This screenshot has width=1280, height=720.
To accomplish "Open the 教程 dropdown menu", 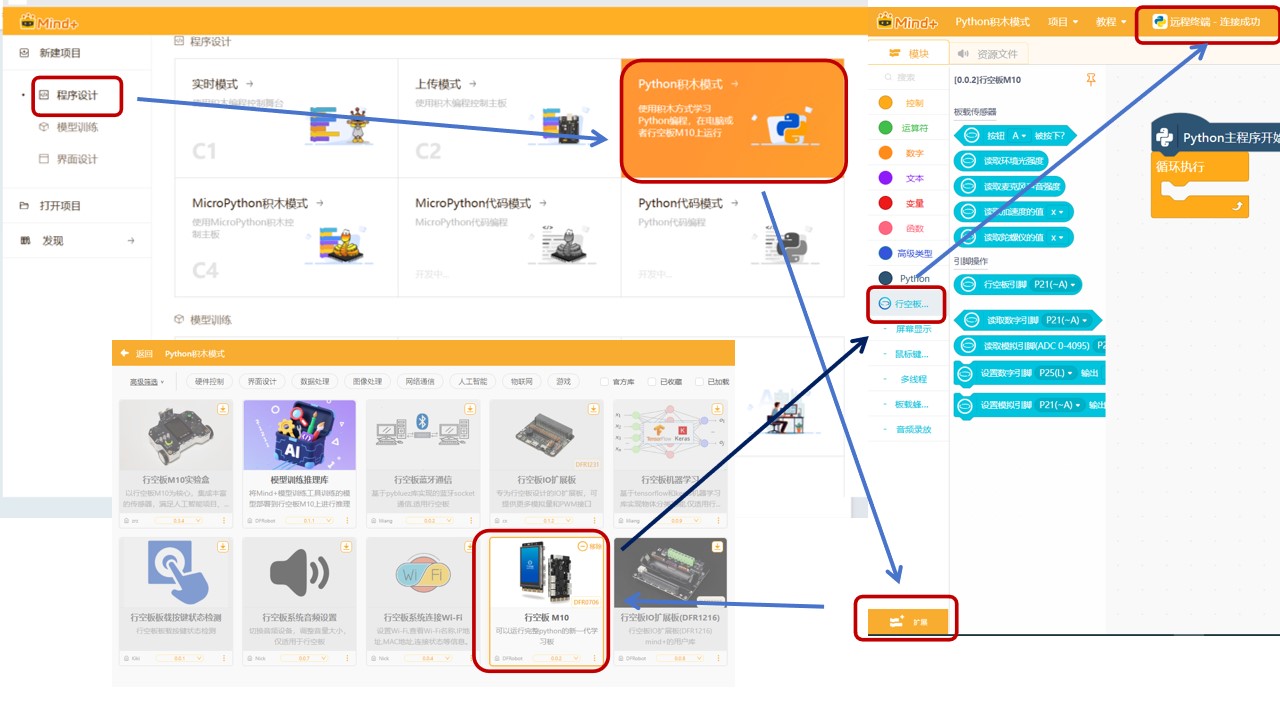I will point(1110,22).
